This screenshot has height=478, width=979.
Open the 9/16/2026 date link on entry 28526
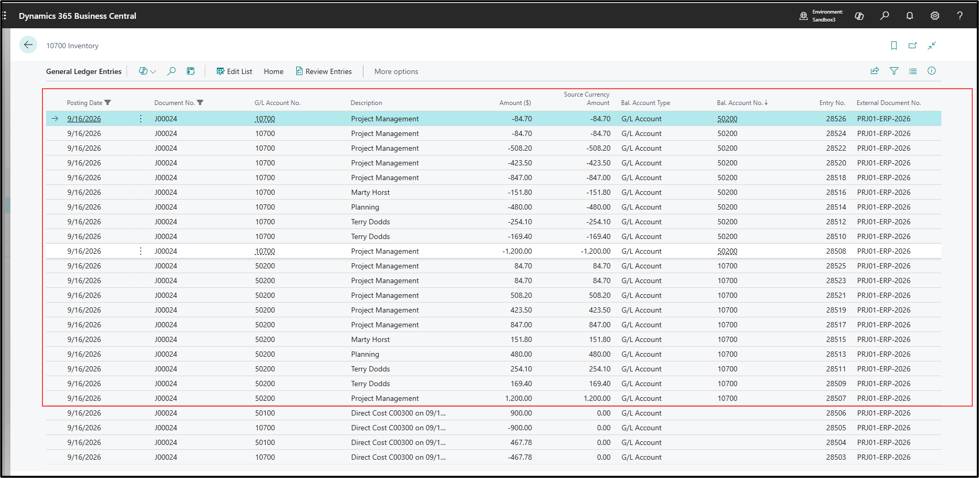(84, 119)
